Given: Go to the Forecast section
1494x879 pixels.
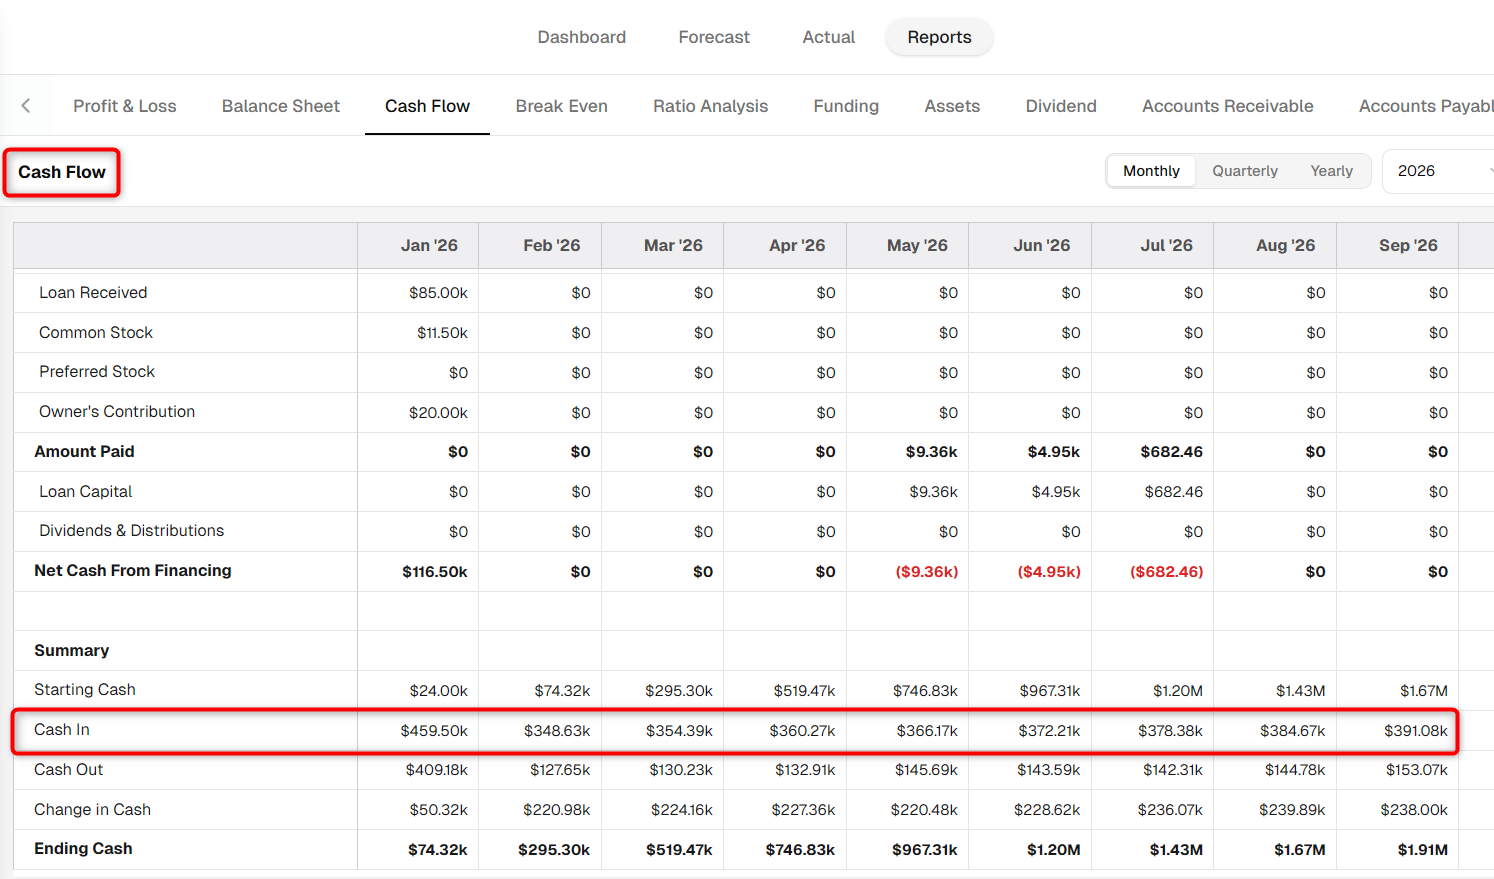Looking at the screenshot, I should 714,37.
